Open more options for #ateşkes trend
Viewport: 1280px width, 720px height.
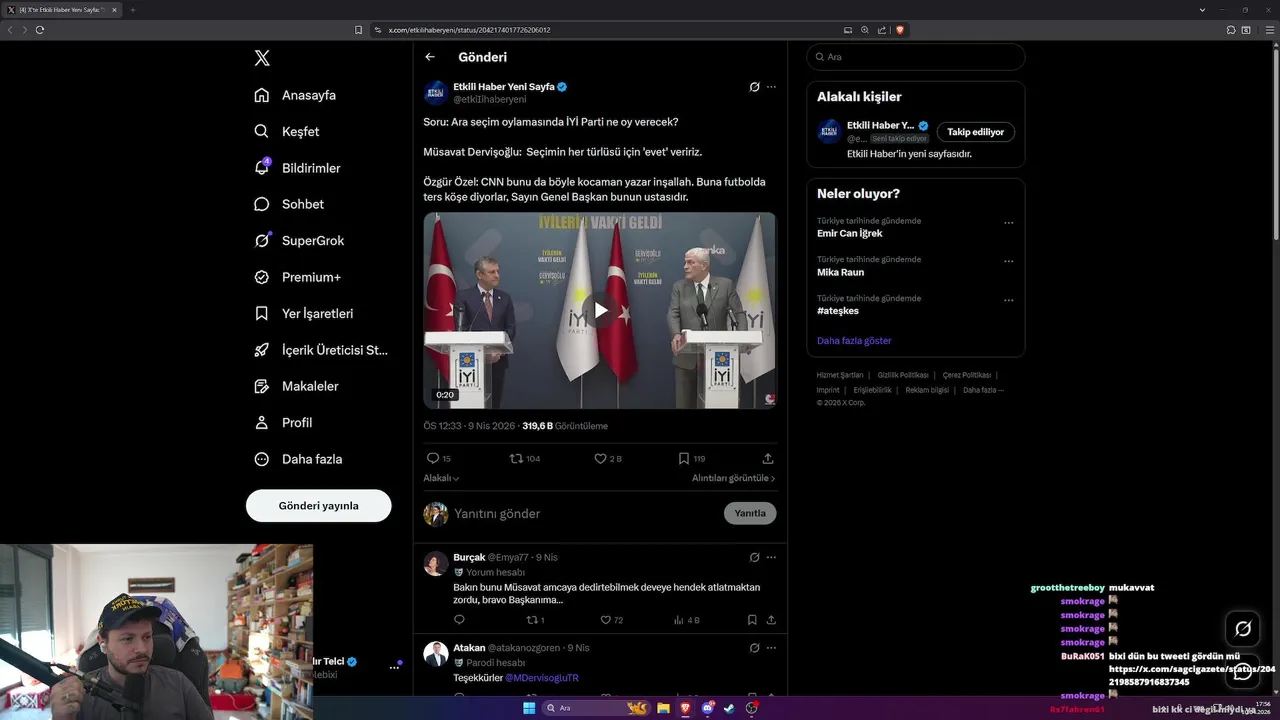pyautogui.click(x=1008, y=300)
